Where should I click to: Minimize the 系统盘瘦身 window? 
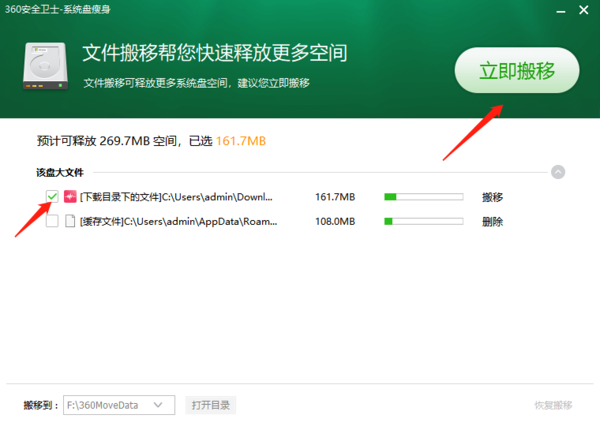pos(561,11)
